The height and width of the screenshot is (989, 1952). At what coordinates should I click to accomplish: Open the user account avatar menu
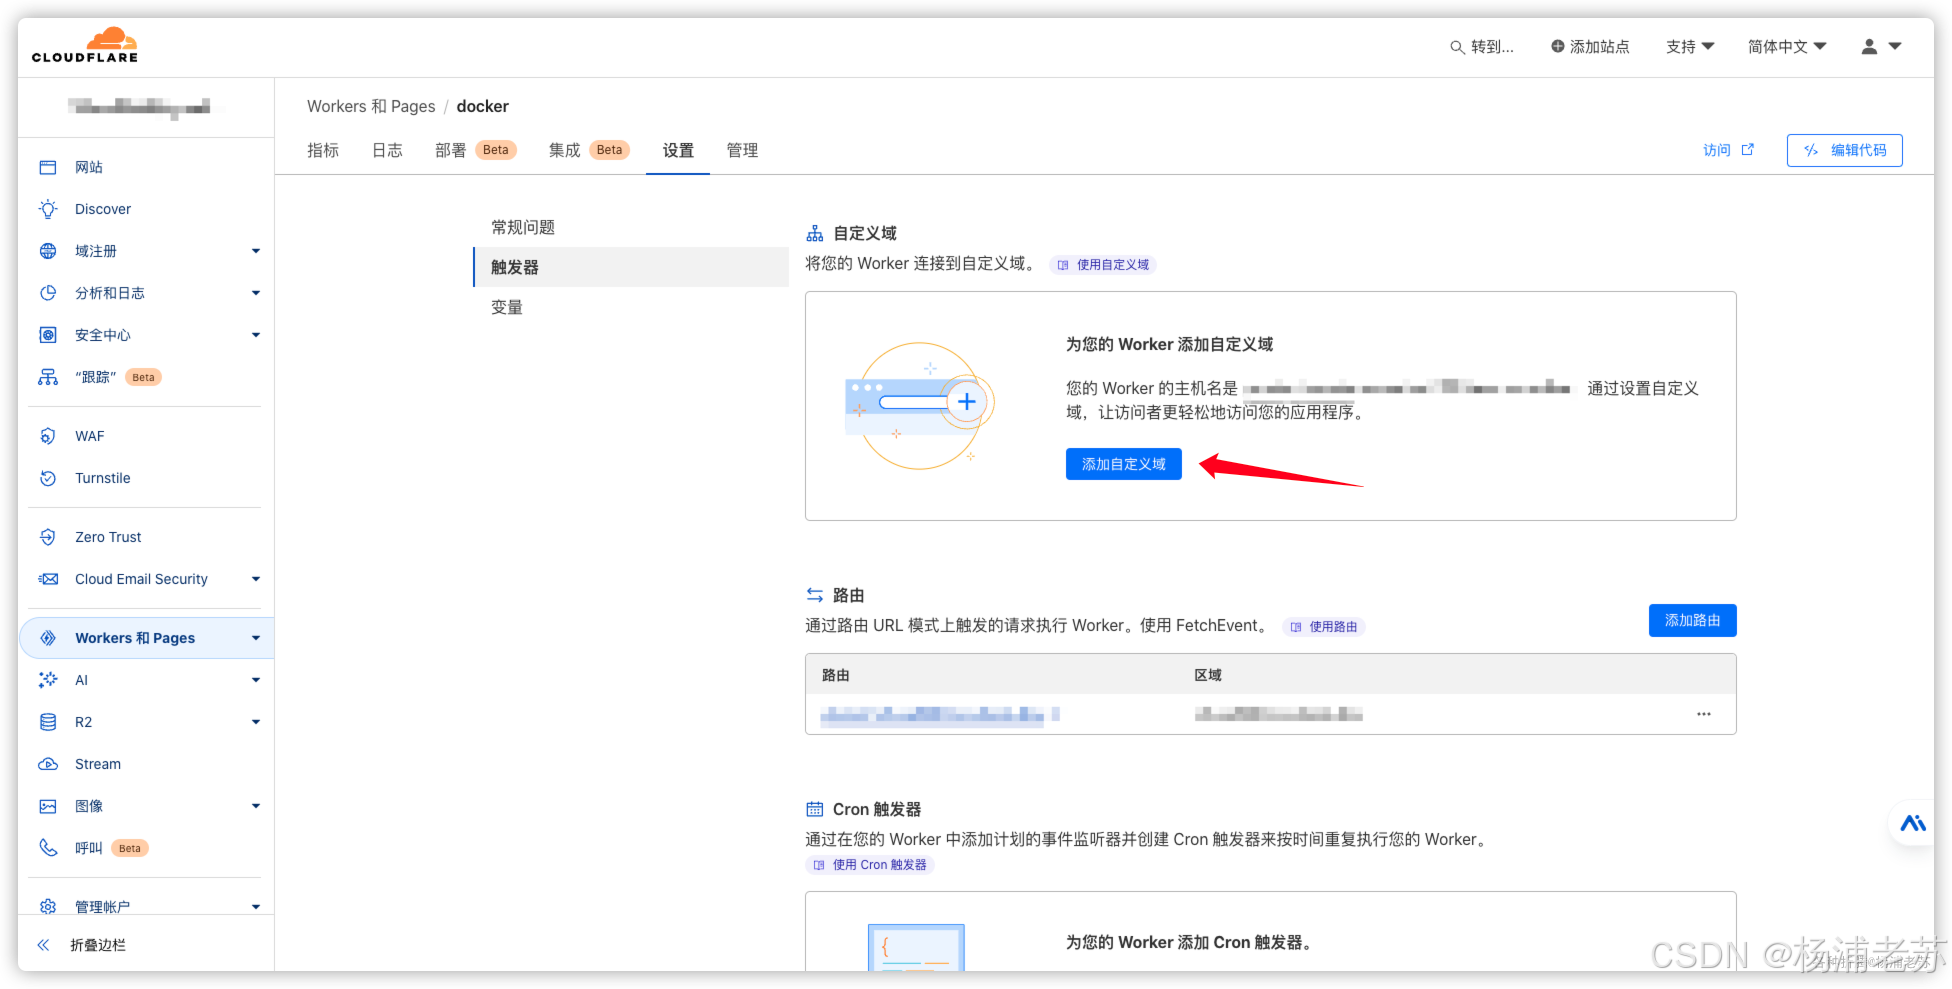coord(1881,47)
